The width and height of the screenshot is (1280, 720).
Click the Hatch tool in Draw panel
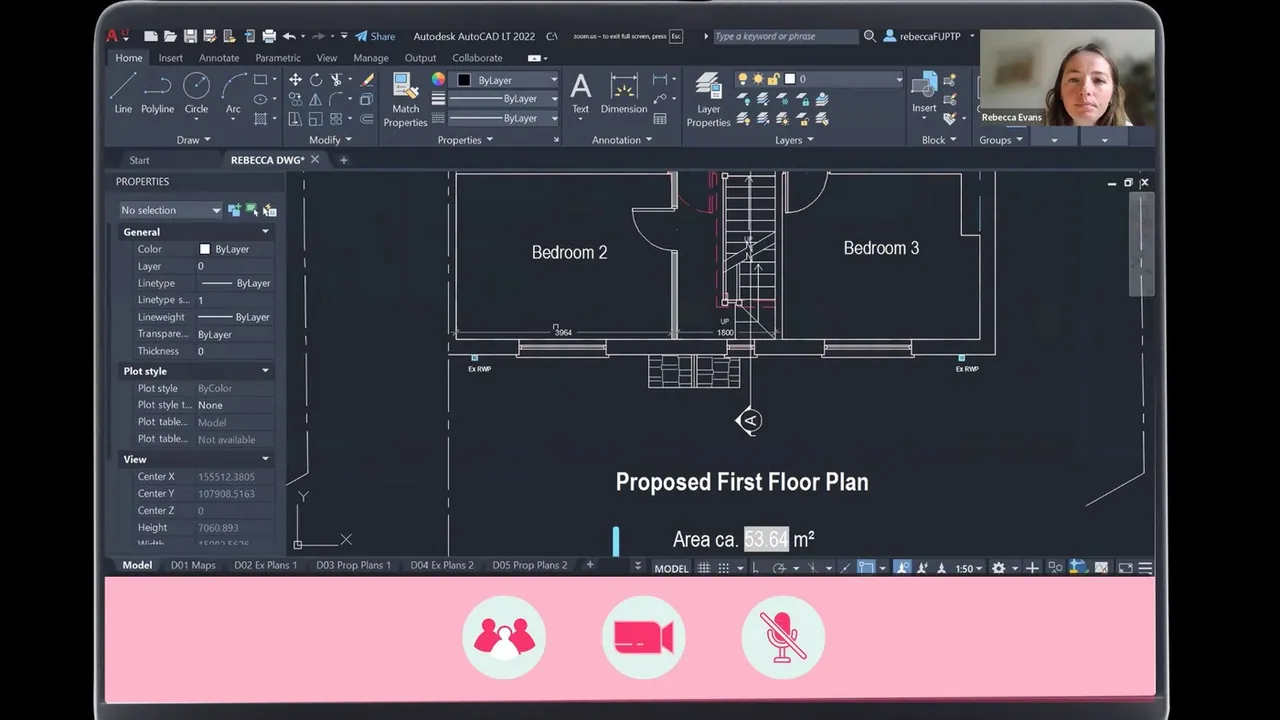point(261,118)
